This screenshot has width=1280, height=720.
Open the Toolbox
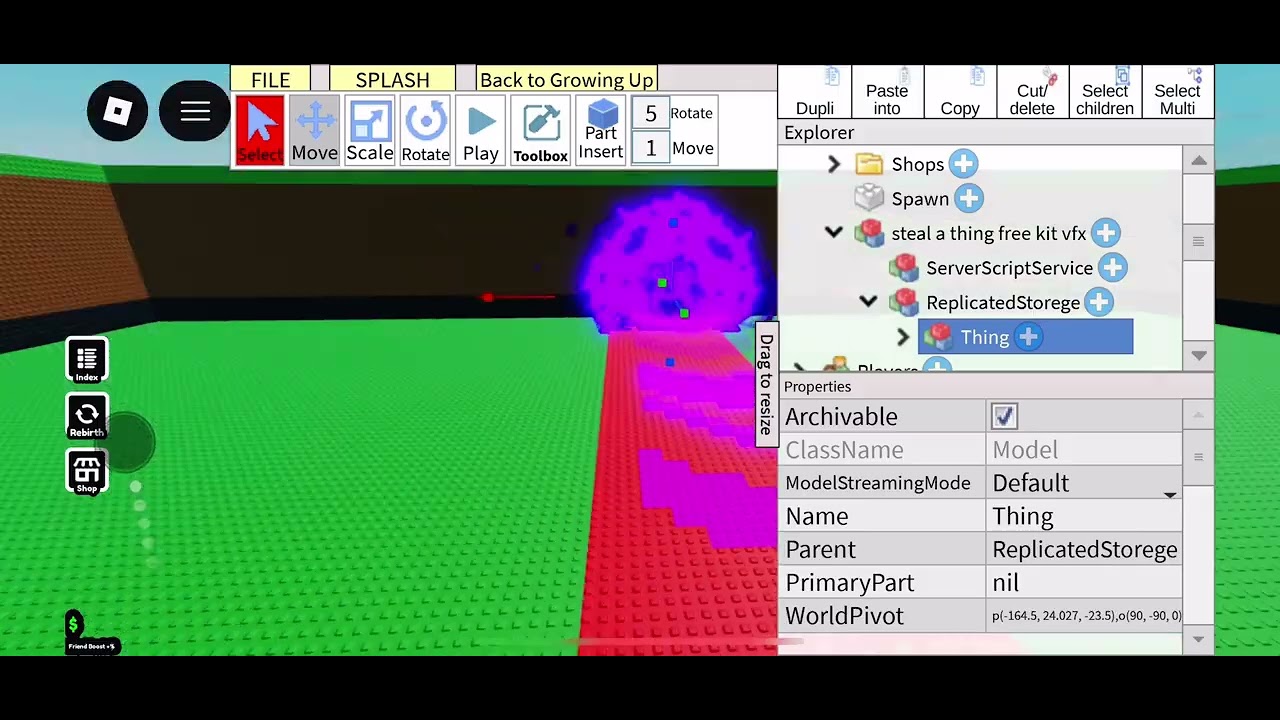point(540,130)
